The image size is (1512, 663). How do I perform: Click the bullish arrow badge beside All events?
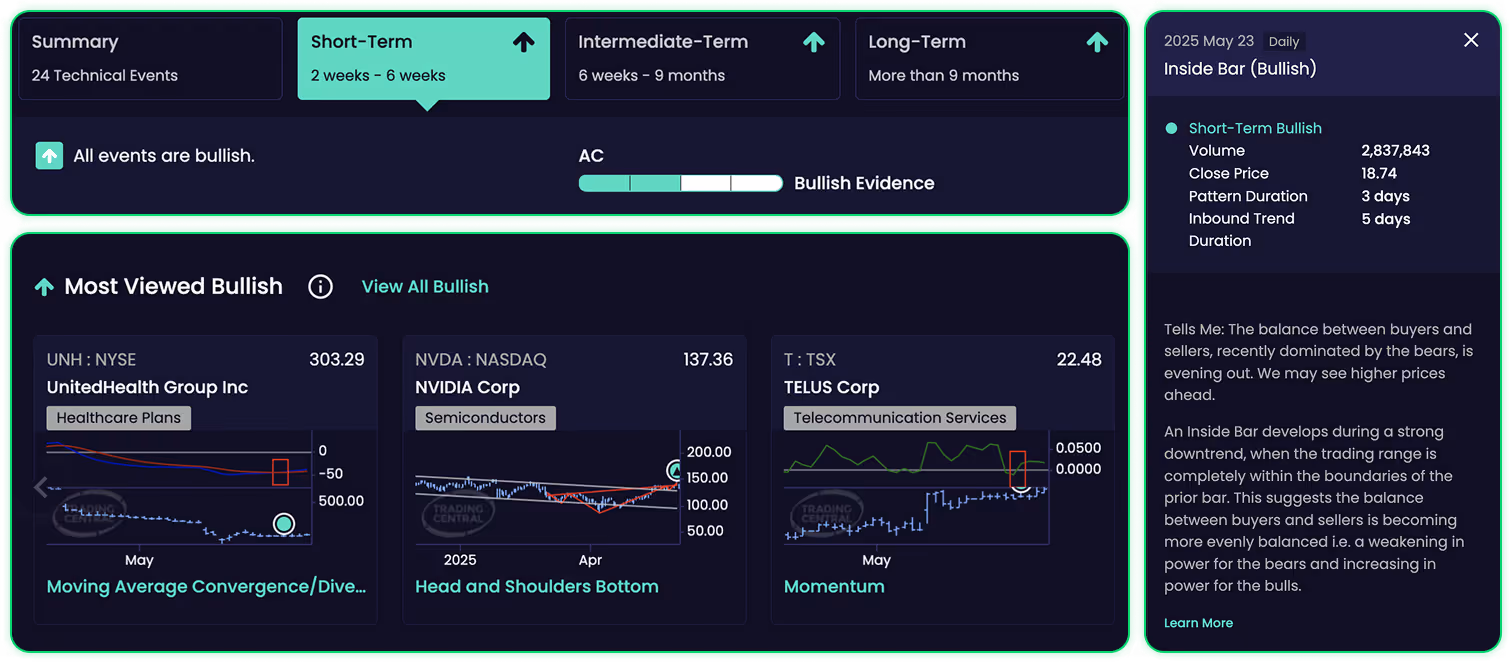click(x=49, y=156)
